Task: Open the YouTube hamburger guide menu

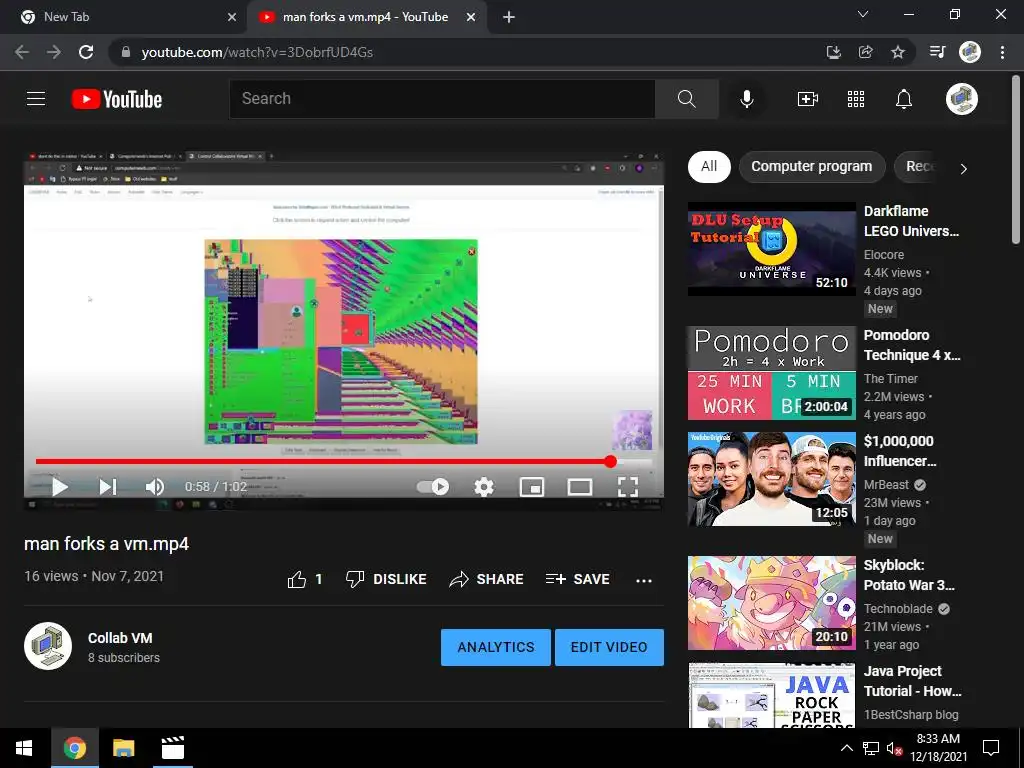Action: pyautogui.click(x=36, y=99)
